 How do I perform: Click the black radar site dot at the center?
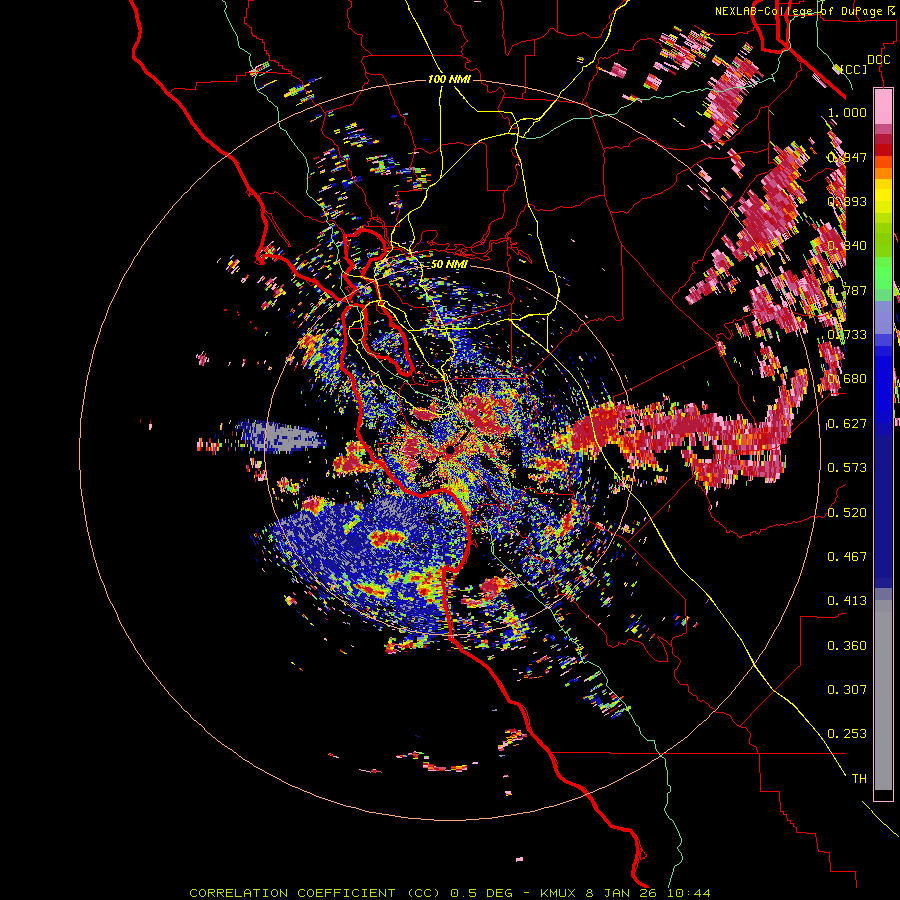(x=450, y=449)
